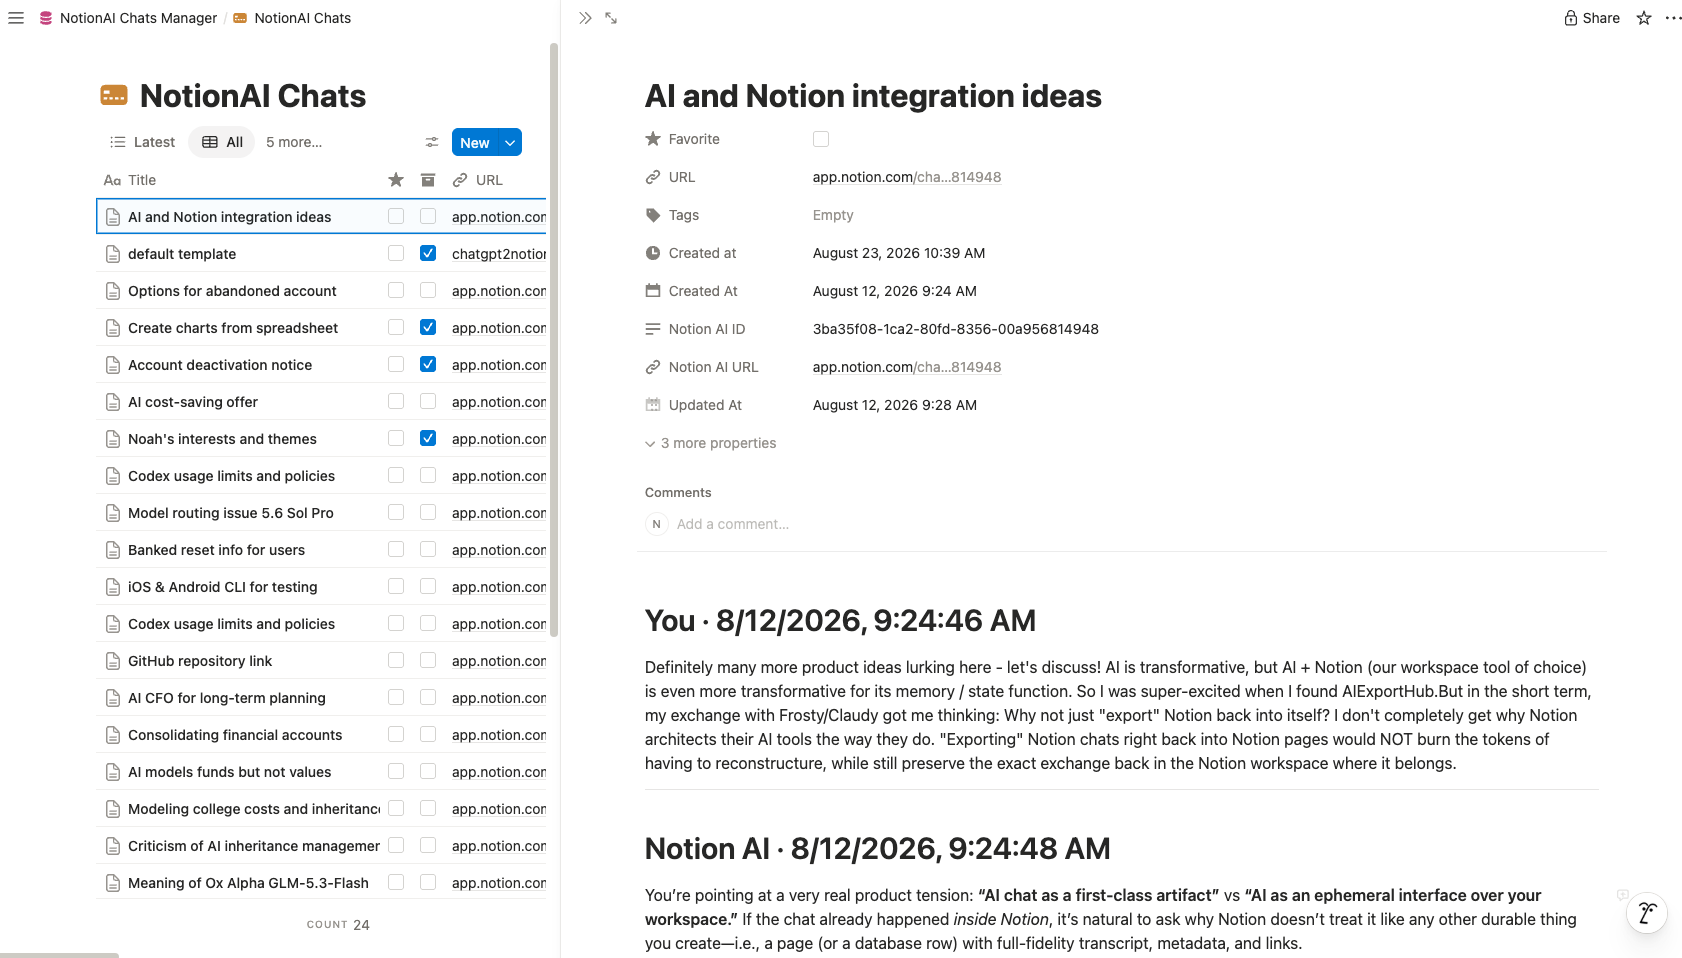Uncheck archive checkbox for Account deactivation notice
This screenshot has height=958, width=1682.
click(428, 364)
